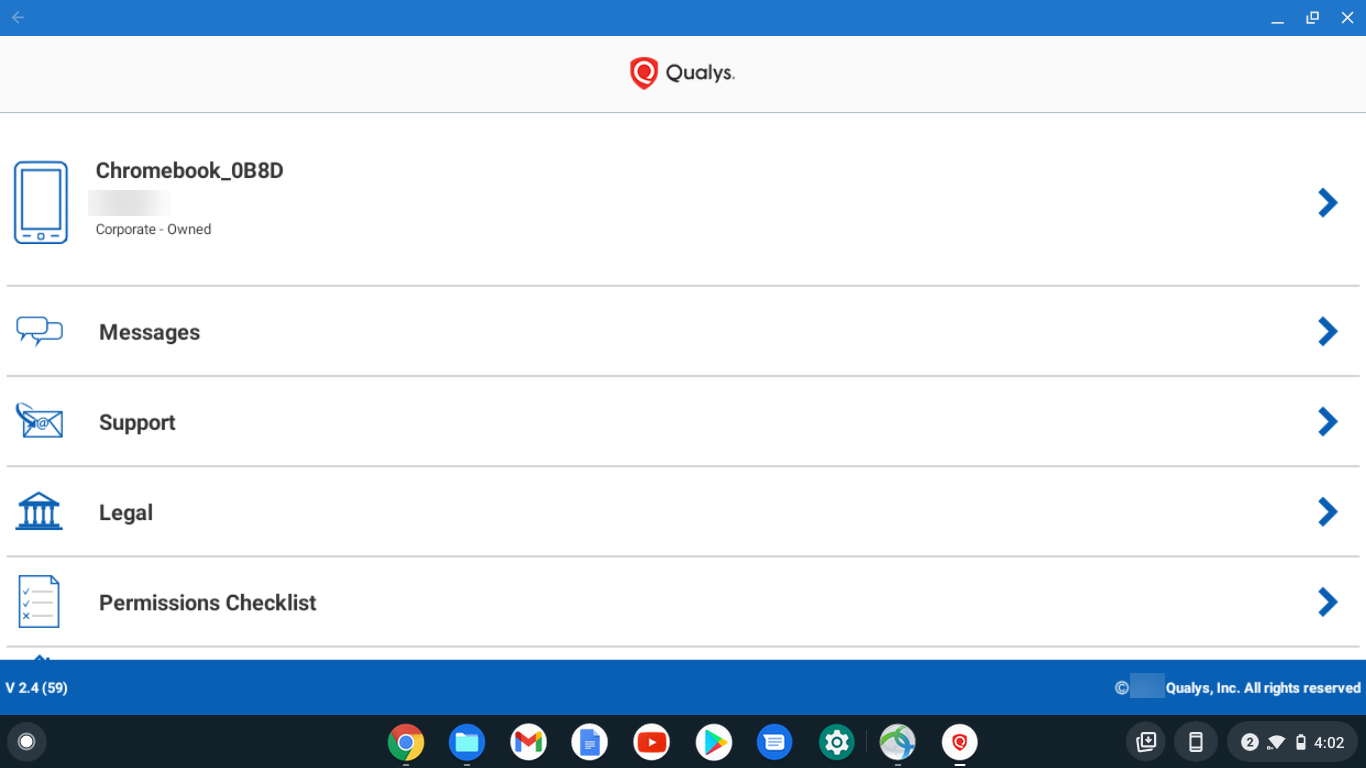Click the Corporate - Owned label
The height and width of the screenshot is (768, 1366).
coord(153,229)
